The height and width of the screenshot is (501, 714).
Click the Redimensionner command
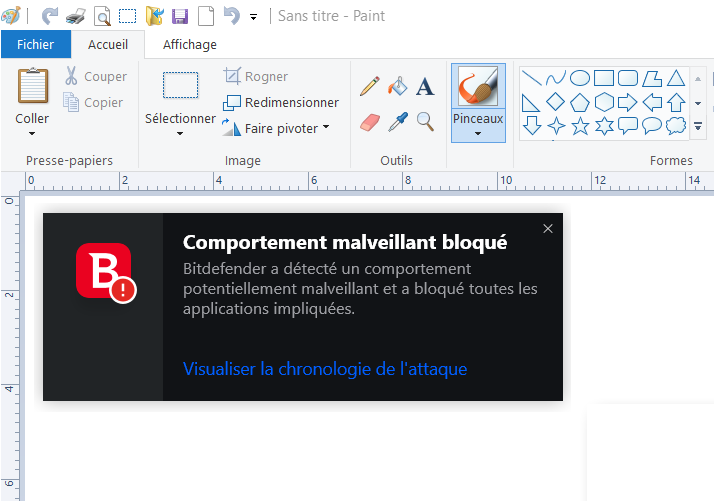point(281,102)
